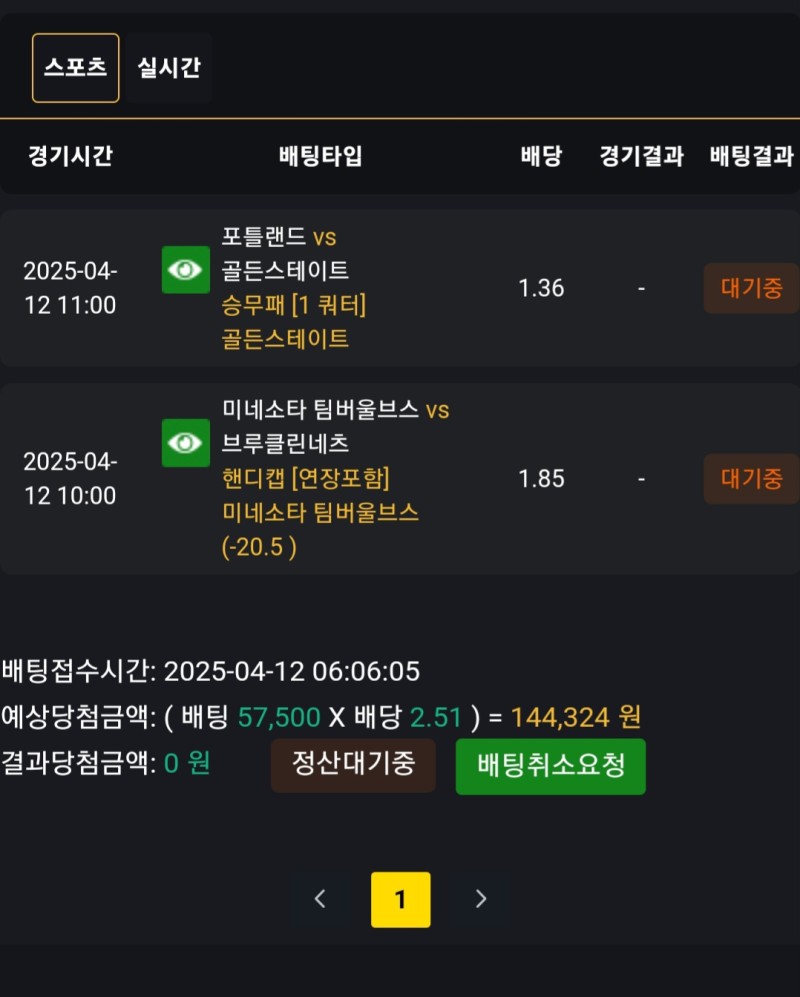800x997 pixels.
Task: Click eye icon for 포틀랜드 vs 골든스테이트 bet
Action: point(186,270)
